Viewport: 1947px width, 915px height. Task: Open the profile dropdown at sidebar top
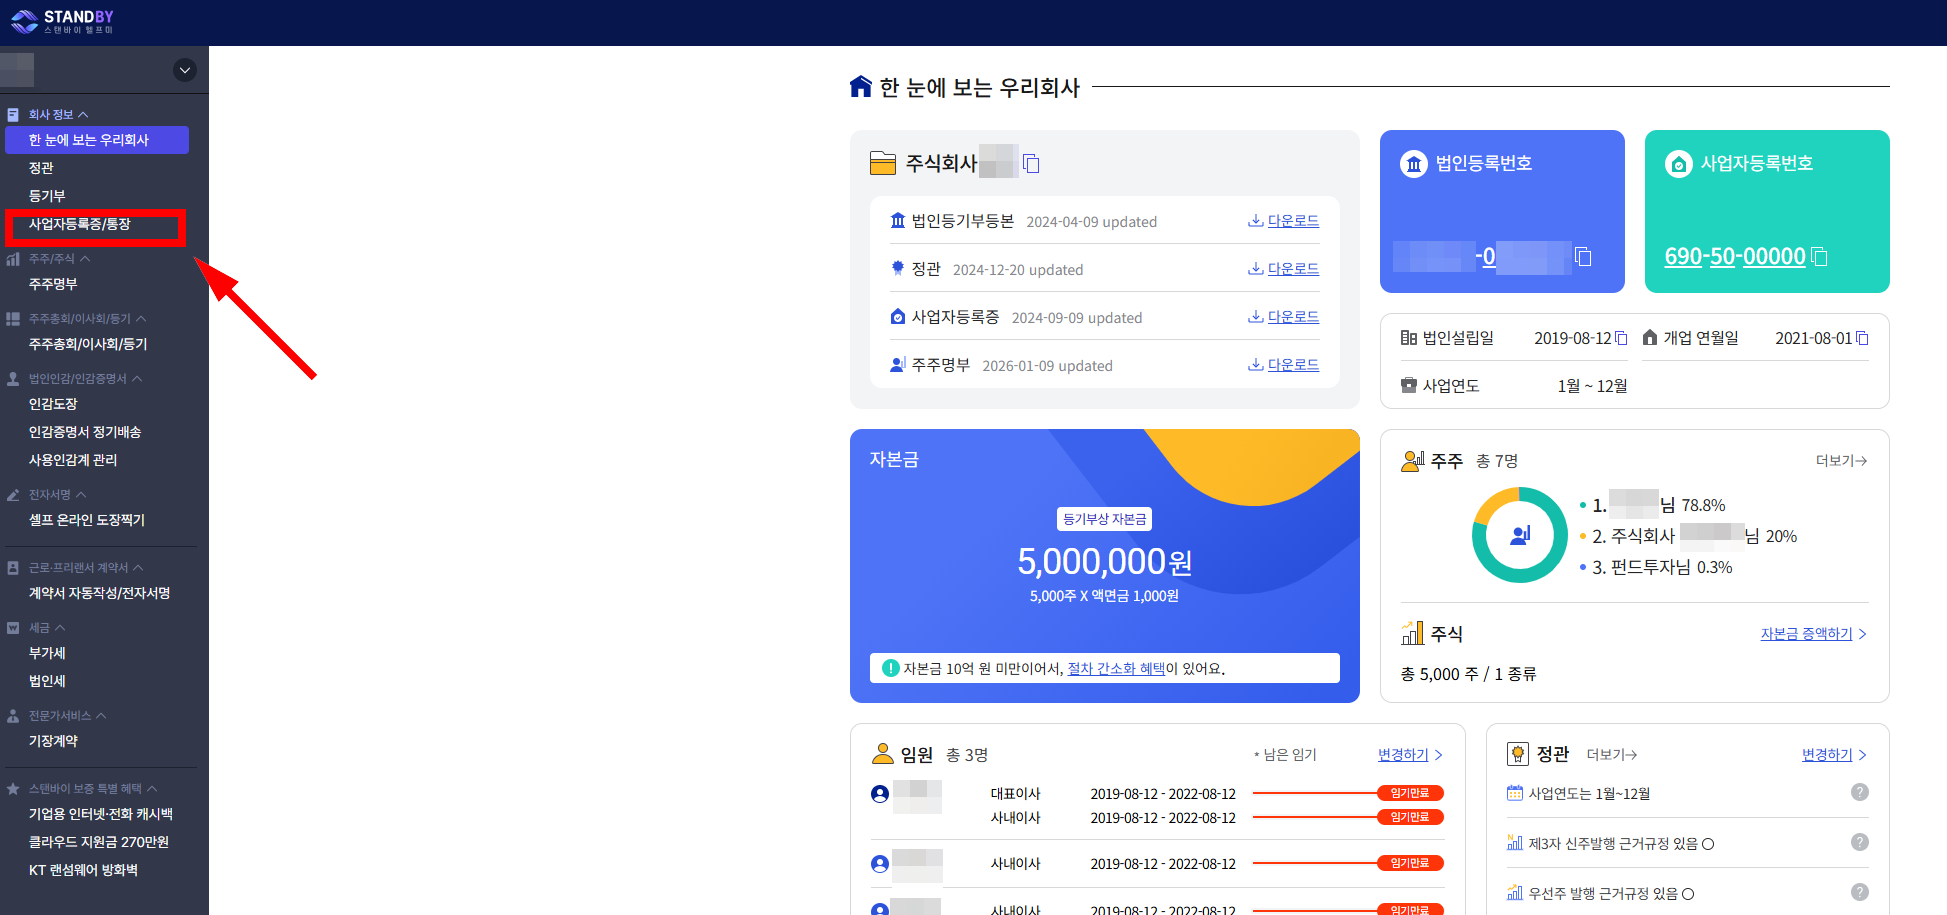pos(184,70)
